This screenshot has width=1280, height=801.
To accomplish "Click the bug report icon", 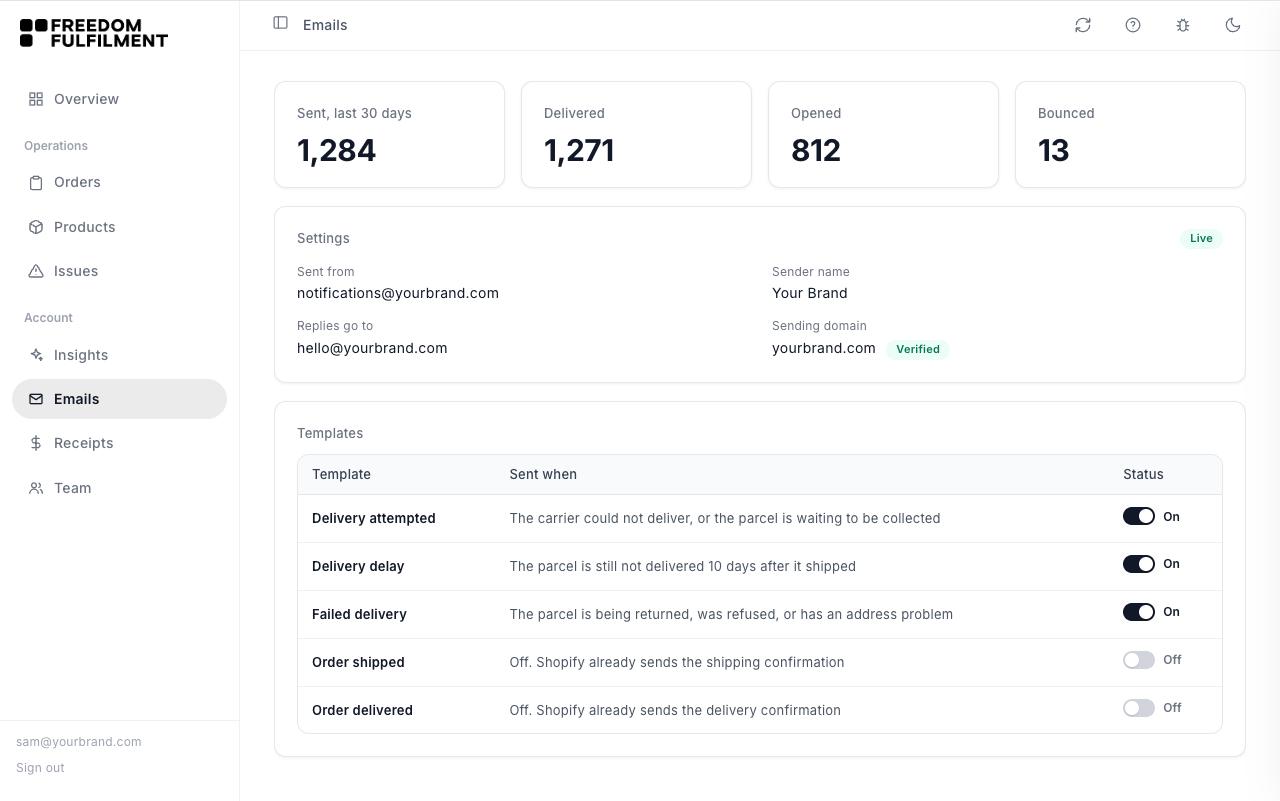I will pyautogui.click(x=1183, y=25).
